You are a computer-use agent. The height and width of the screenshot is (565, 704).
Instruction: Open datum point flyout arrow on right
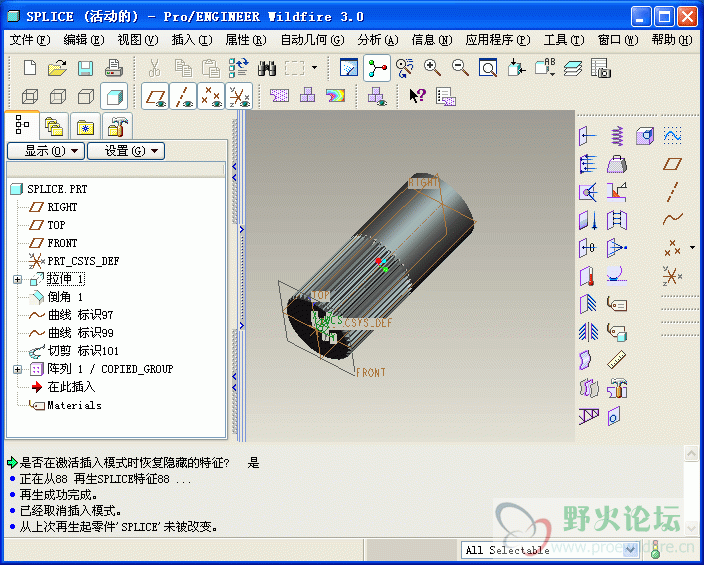point(692,247)
